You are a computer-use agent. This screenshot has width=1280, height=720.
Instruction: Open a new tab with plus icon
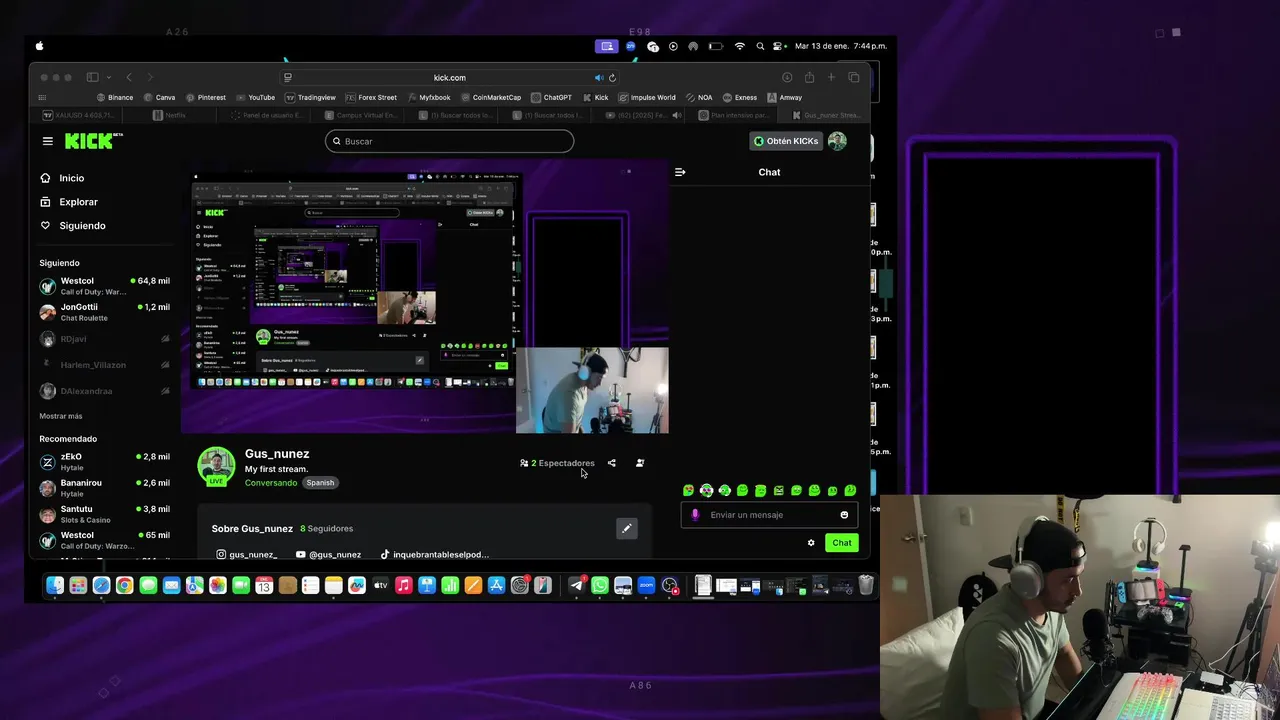(831, 77)
